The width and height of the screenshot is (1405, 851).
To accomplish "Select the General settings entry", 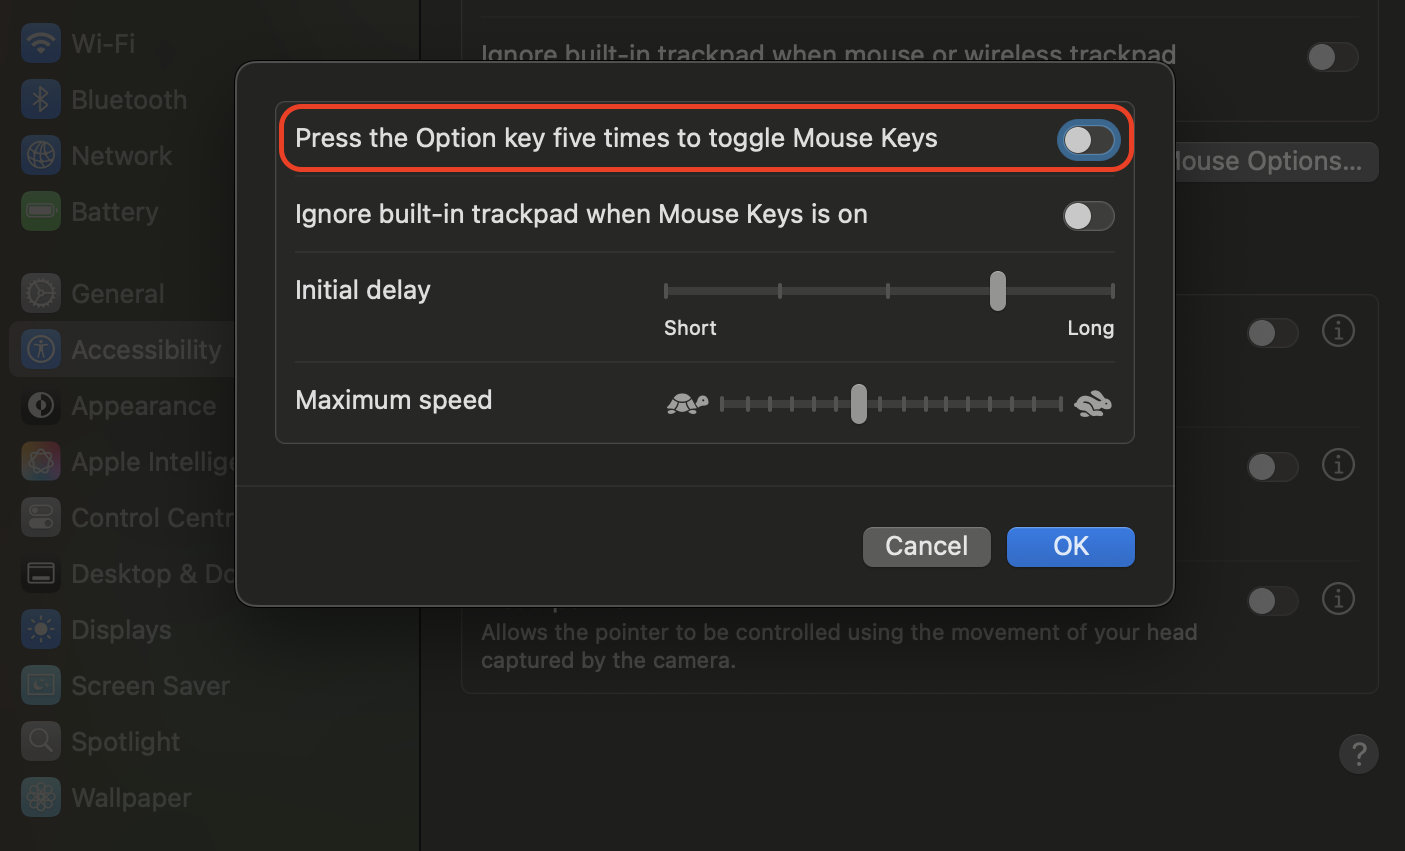I will (x=40, y=293).
